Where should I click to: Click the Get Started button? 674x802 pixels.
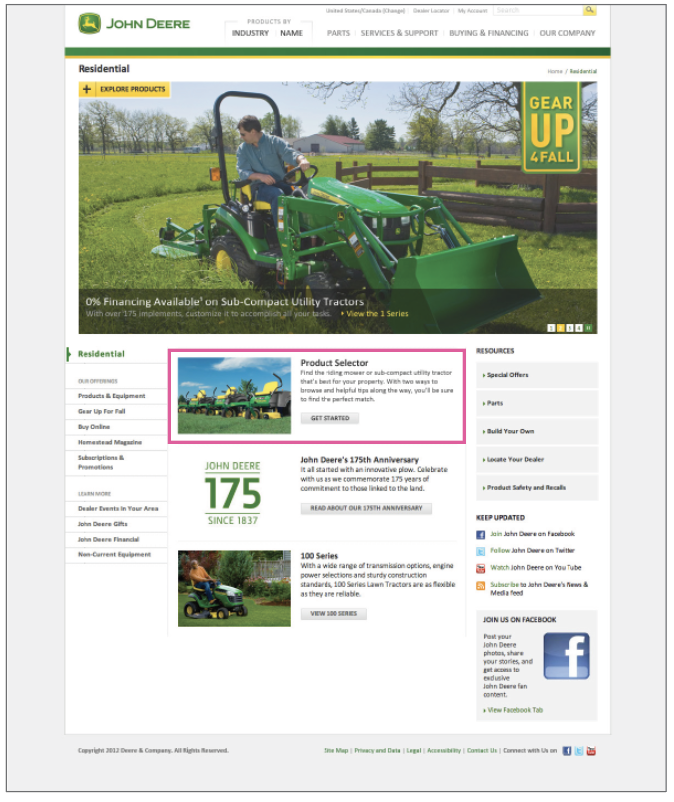click(x=330, y=418)
